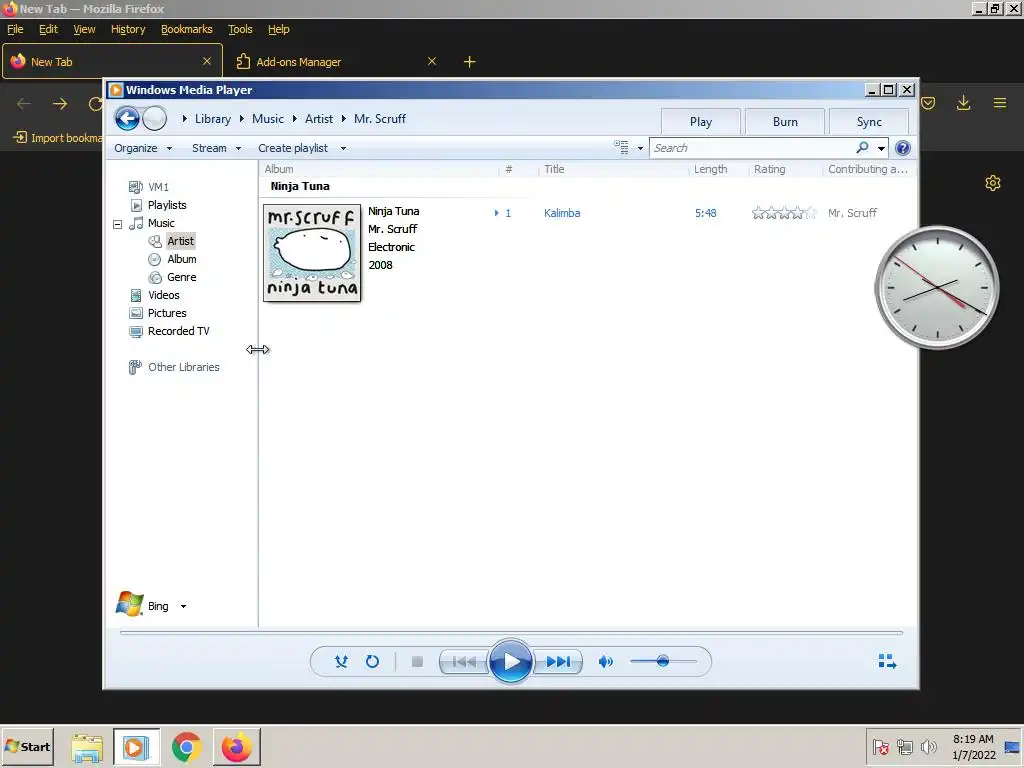The image size is (1024, 768).
Task: Toggle shuffle in Media Player controls
Action: [341, 662]
